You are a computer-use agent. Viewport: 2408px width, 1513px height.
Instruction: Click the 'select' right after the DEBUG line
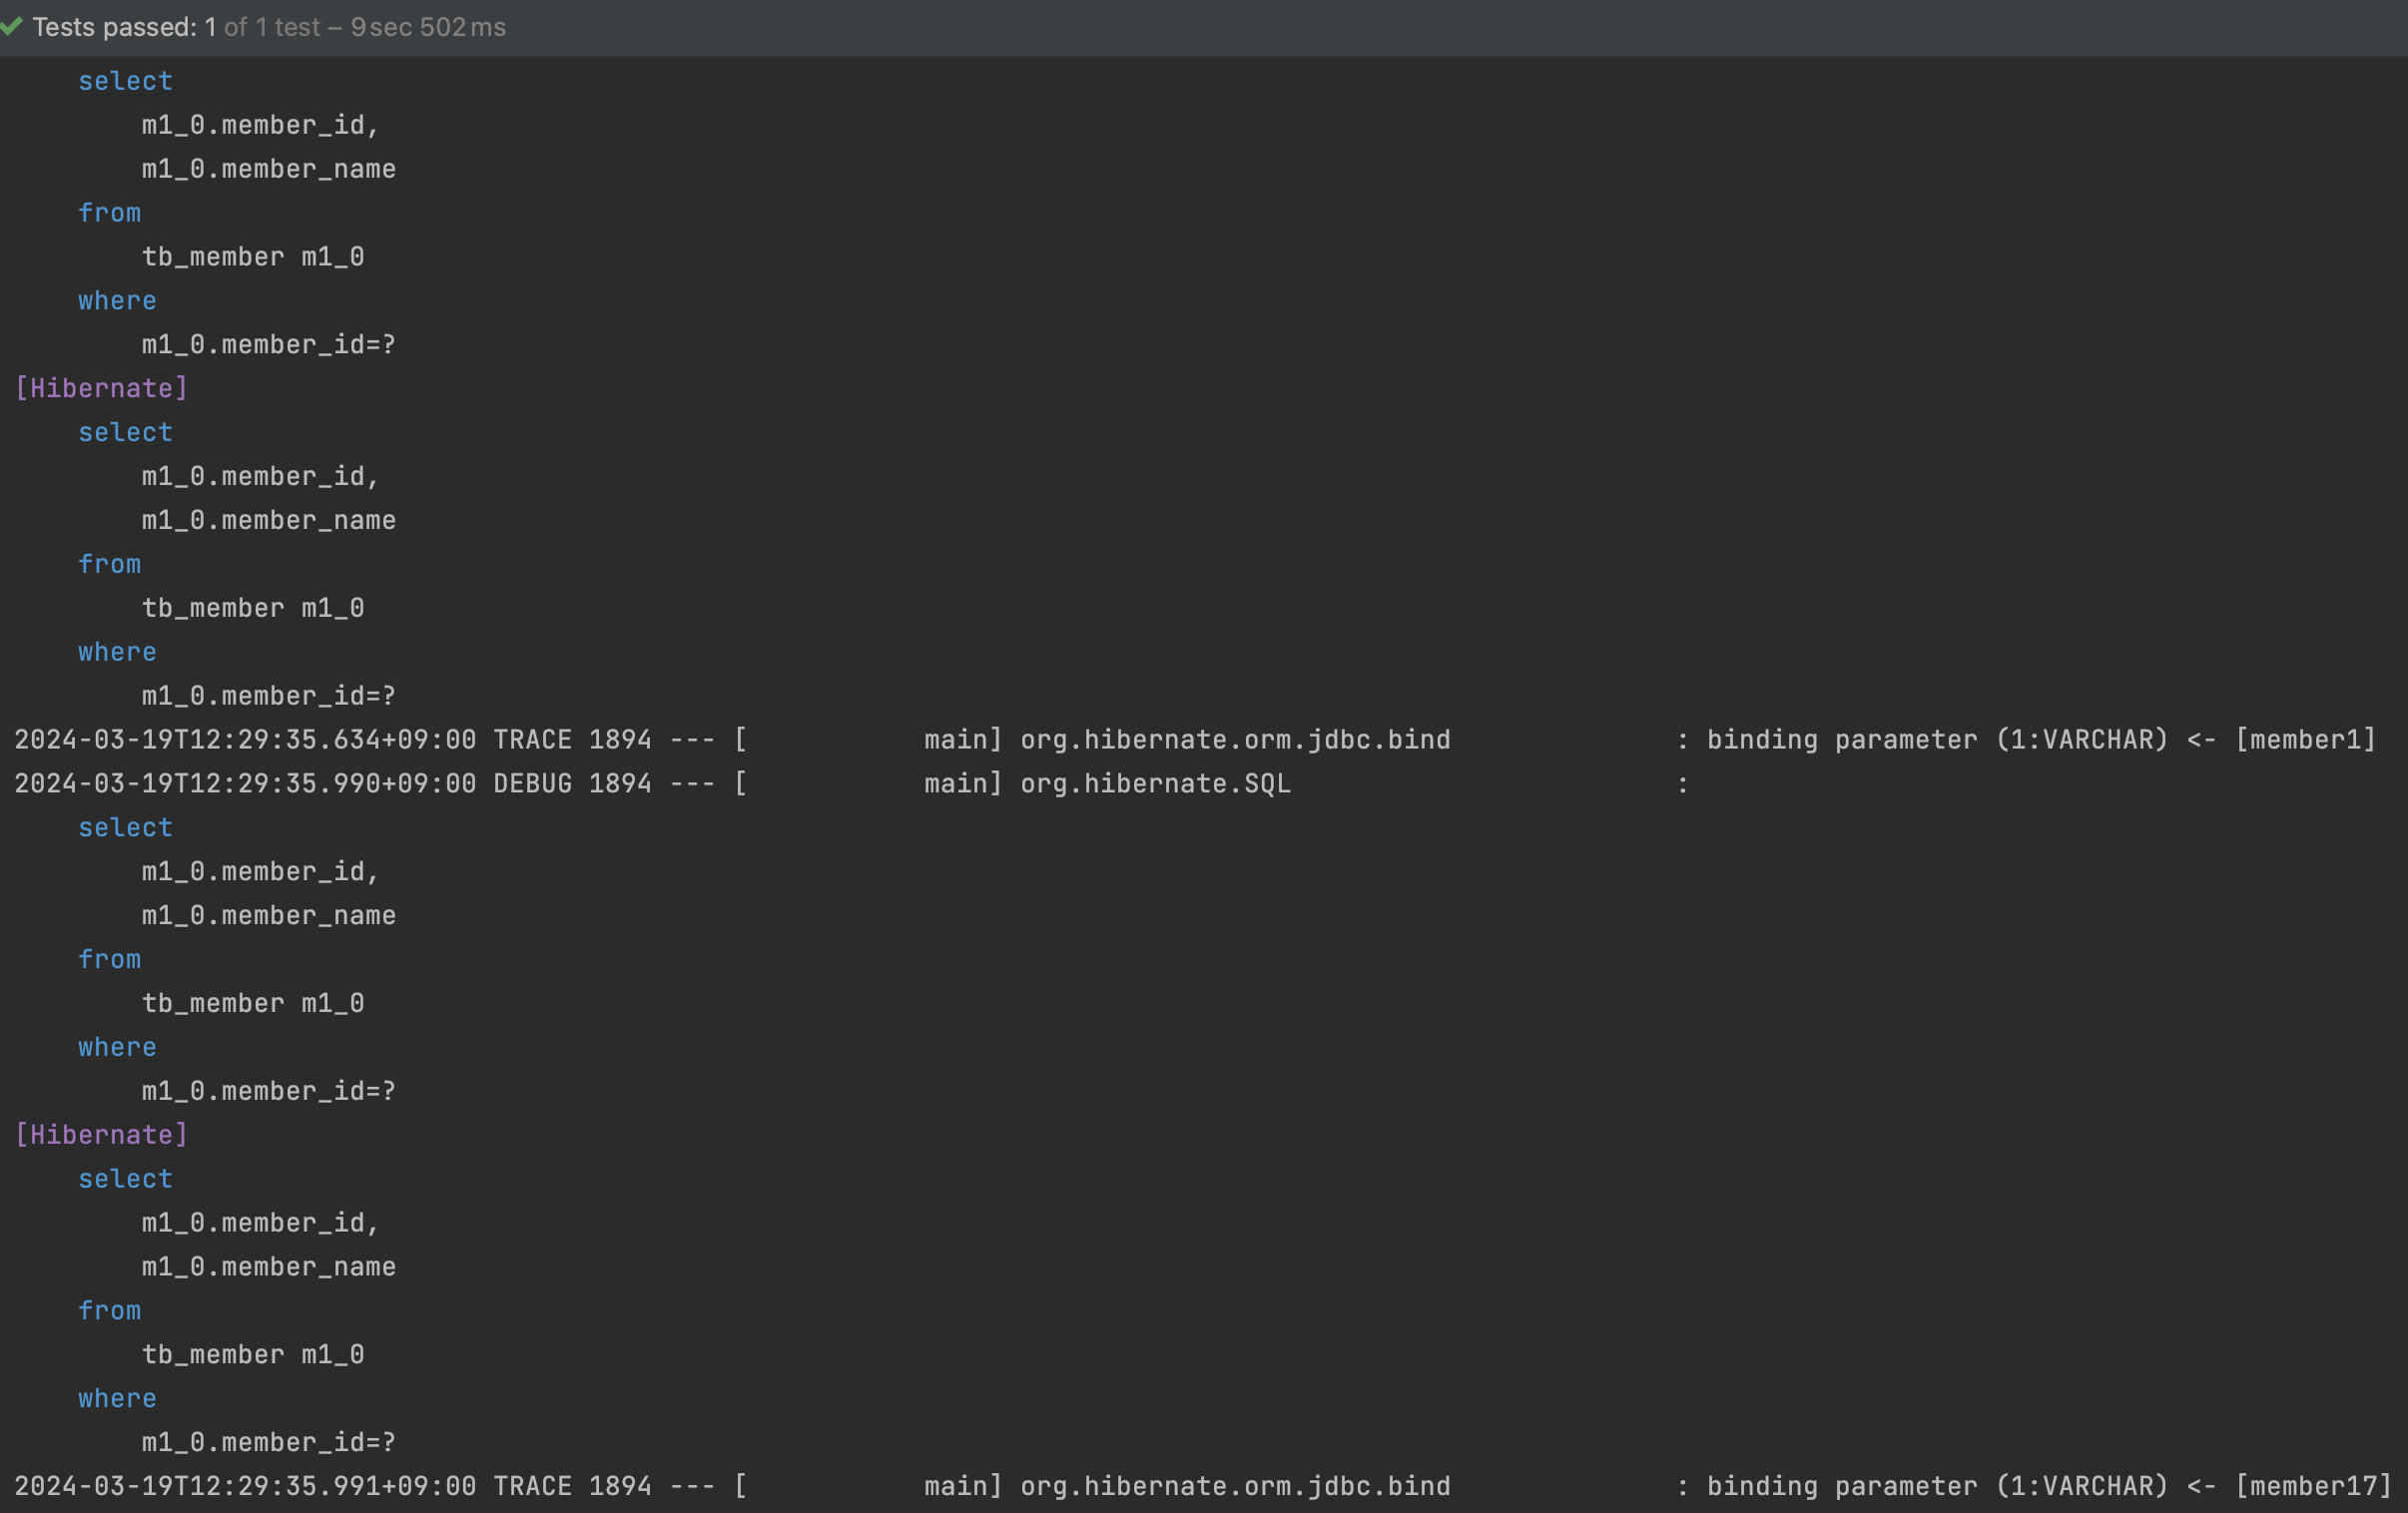125,828
